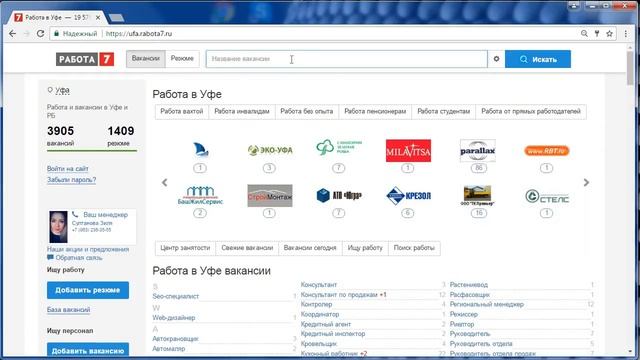
Task: Open Работа от прямых работодателей tab
Action: point(531,111)
